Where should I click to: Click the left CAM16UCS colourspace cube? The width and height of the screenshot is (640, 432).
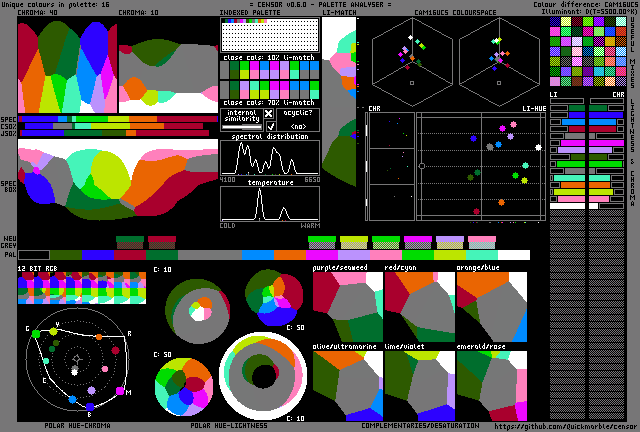[412, 61]
